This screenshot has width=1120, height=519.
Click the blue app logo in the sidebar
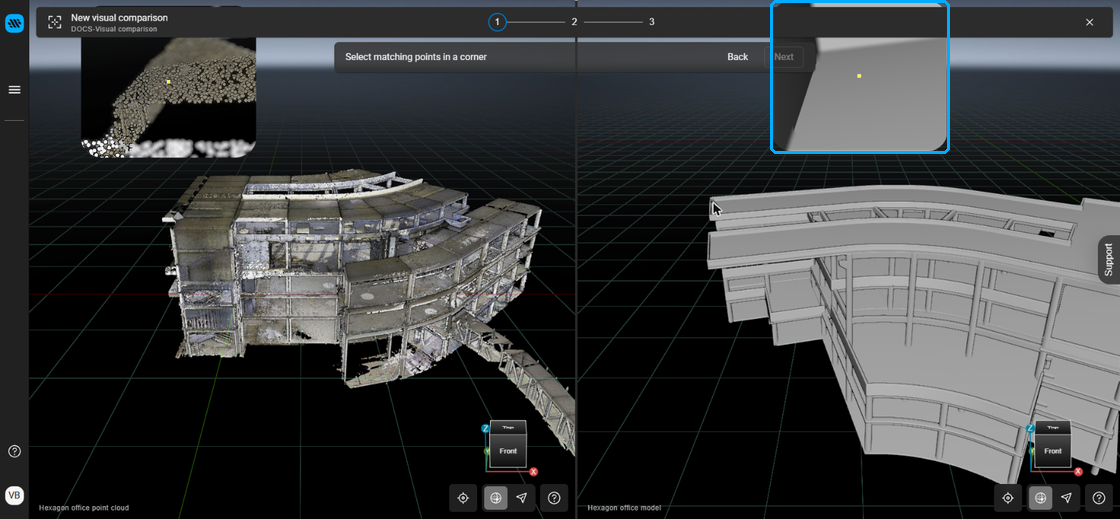(x=14, y=24)
